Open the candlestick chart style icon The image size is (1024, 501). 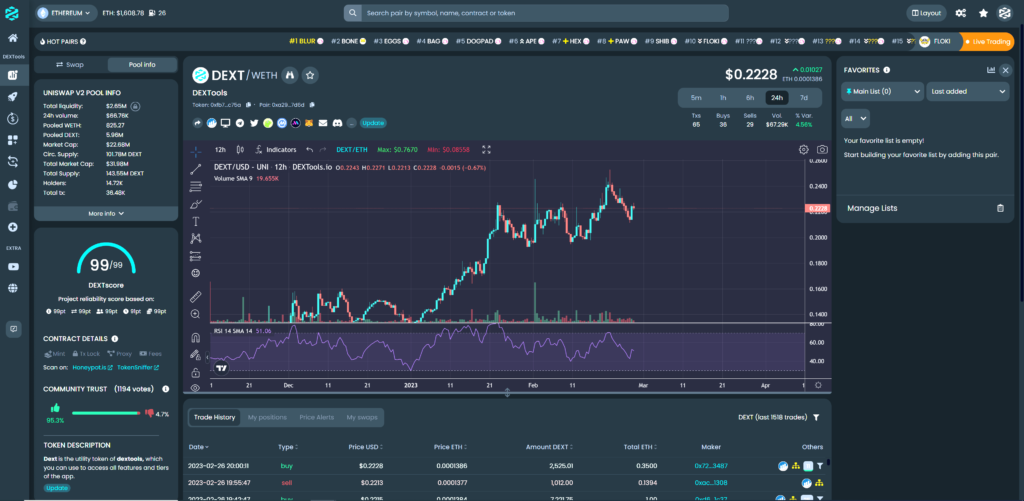(x=240, y=150)
